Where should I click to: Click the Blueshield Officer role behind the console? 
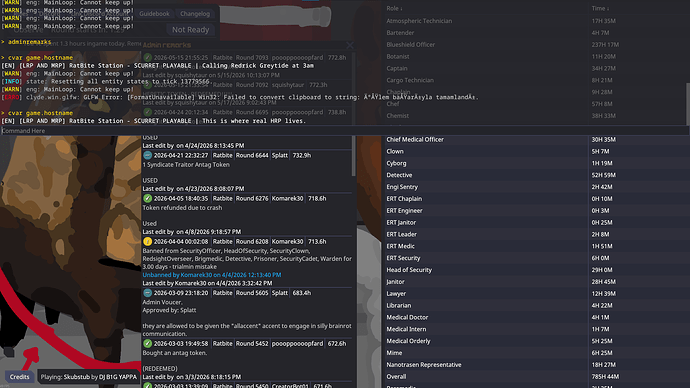(411, 44)
